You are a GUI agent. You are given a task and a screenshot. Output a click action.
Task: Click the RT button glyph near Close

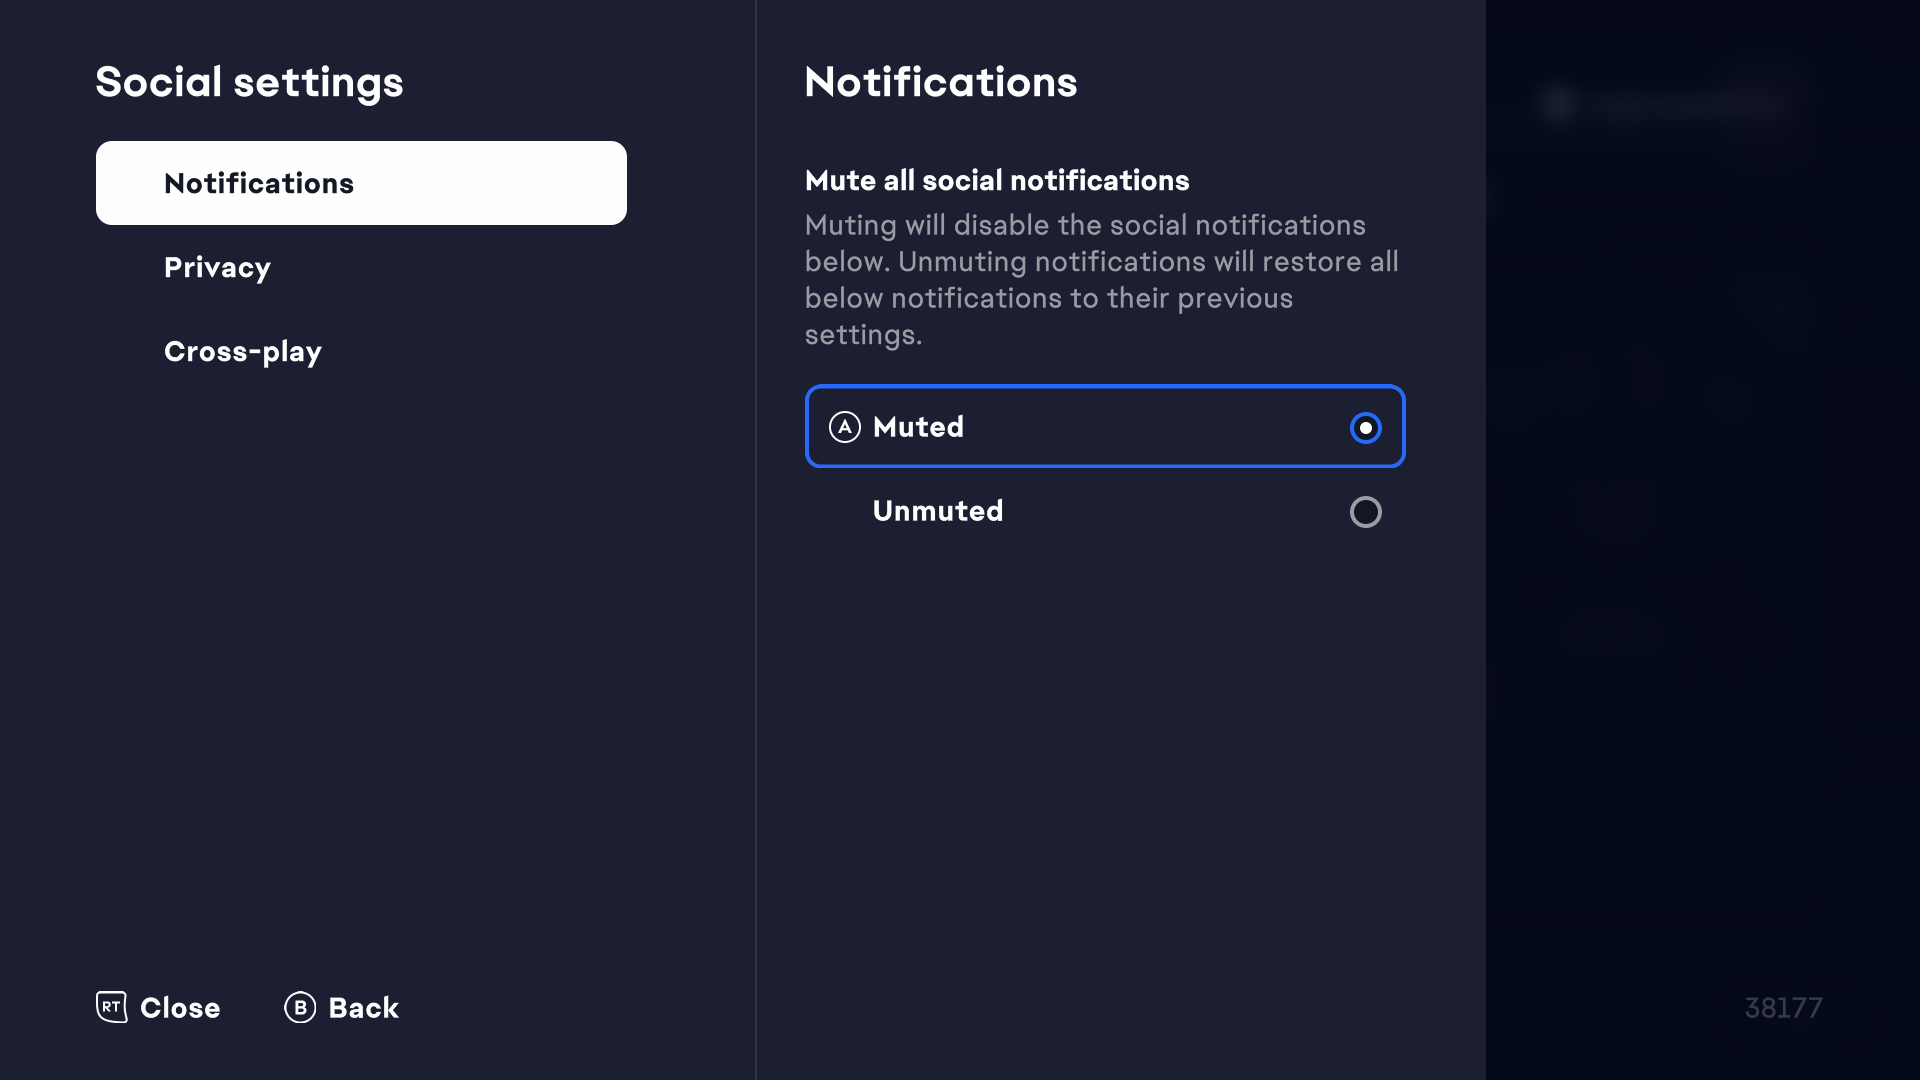112,1007
